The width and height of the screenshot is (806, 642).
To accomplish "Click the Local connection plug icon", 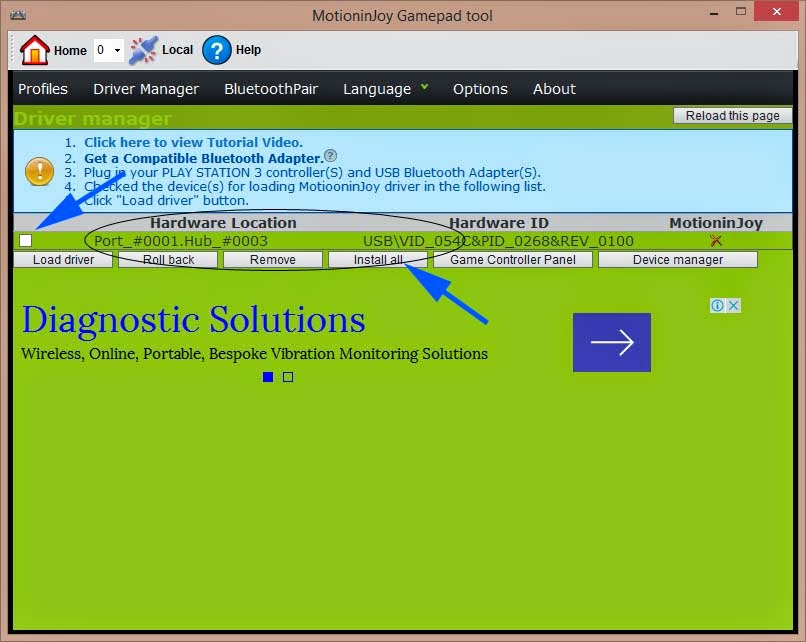I will coord(143,50).
